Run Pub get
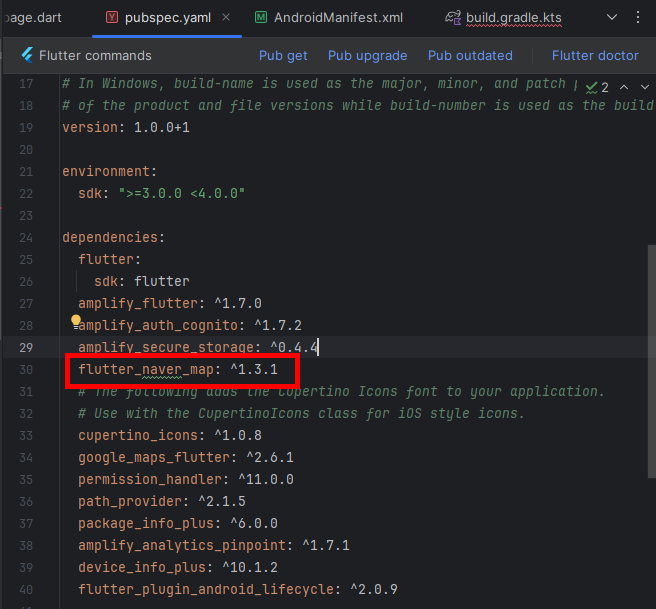Viewport: 656px width, 609px height. (283, 56)
